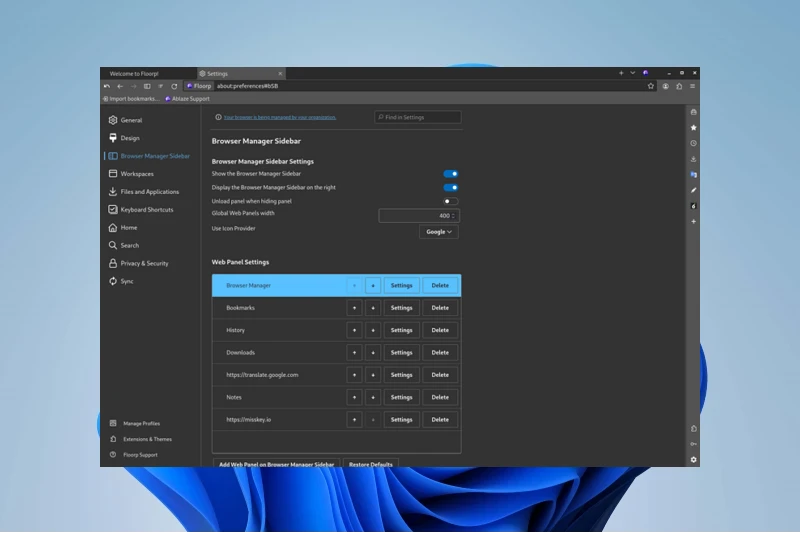Open the Downloads icon in right sidebar
The width and height of the screenshot is (800, 533).
click(693, 159)
